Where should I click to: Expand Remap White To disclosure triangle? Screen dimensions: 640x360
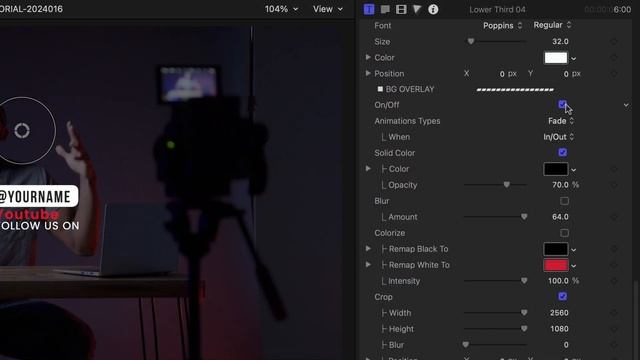(368, 264)
